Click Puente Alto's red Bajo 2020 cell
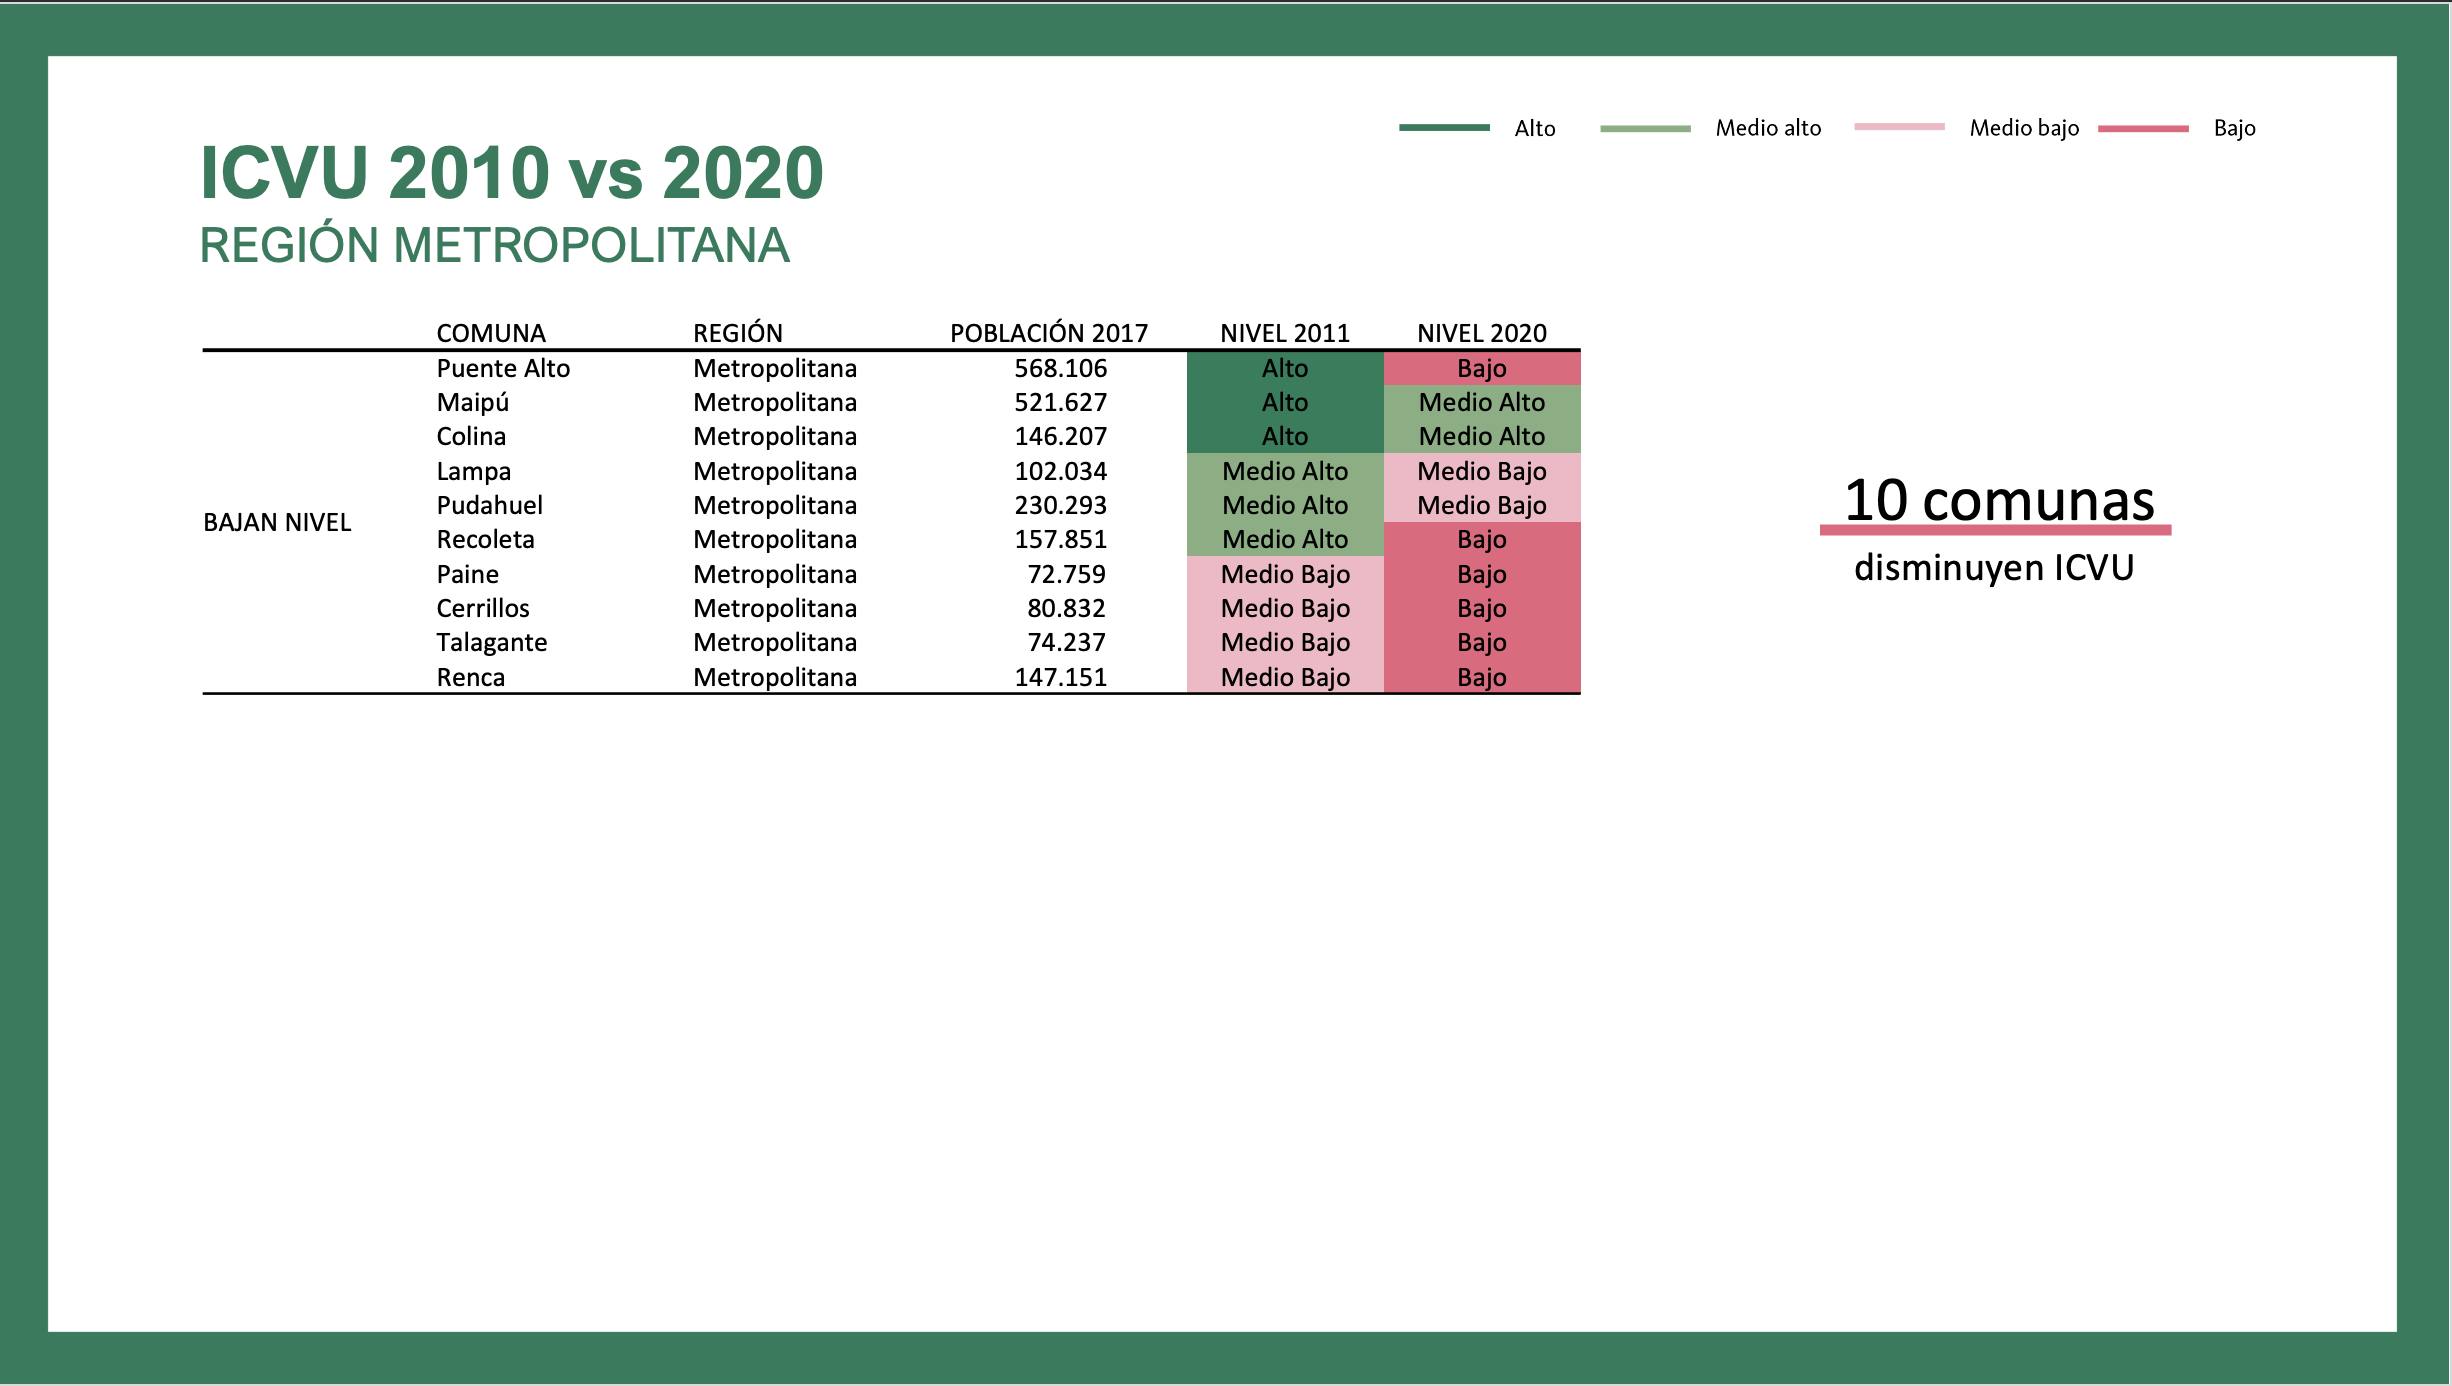The height and width of the screenshot is (1386, 2452). 1481,368
